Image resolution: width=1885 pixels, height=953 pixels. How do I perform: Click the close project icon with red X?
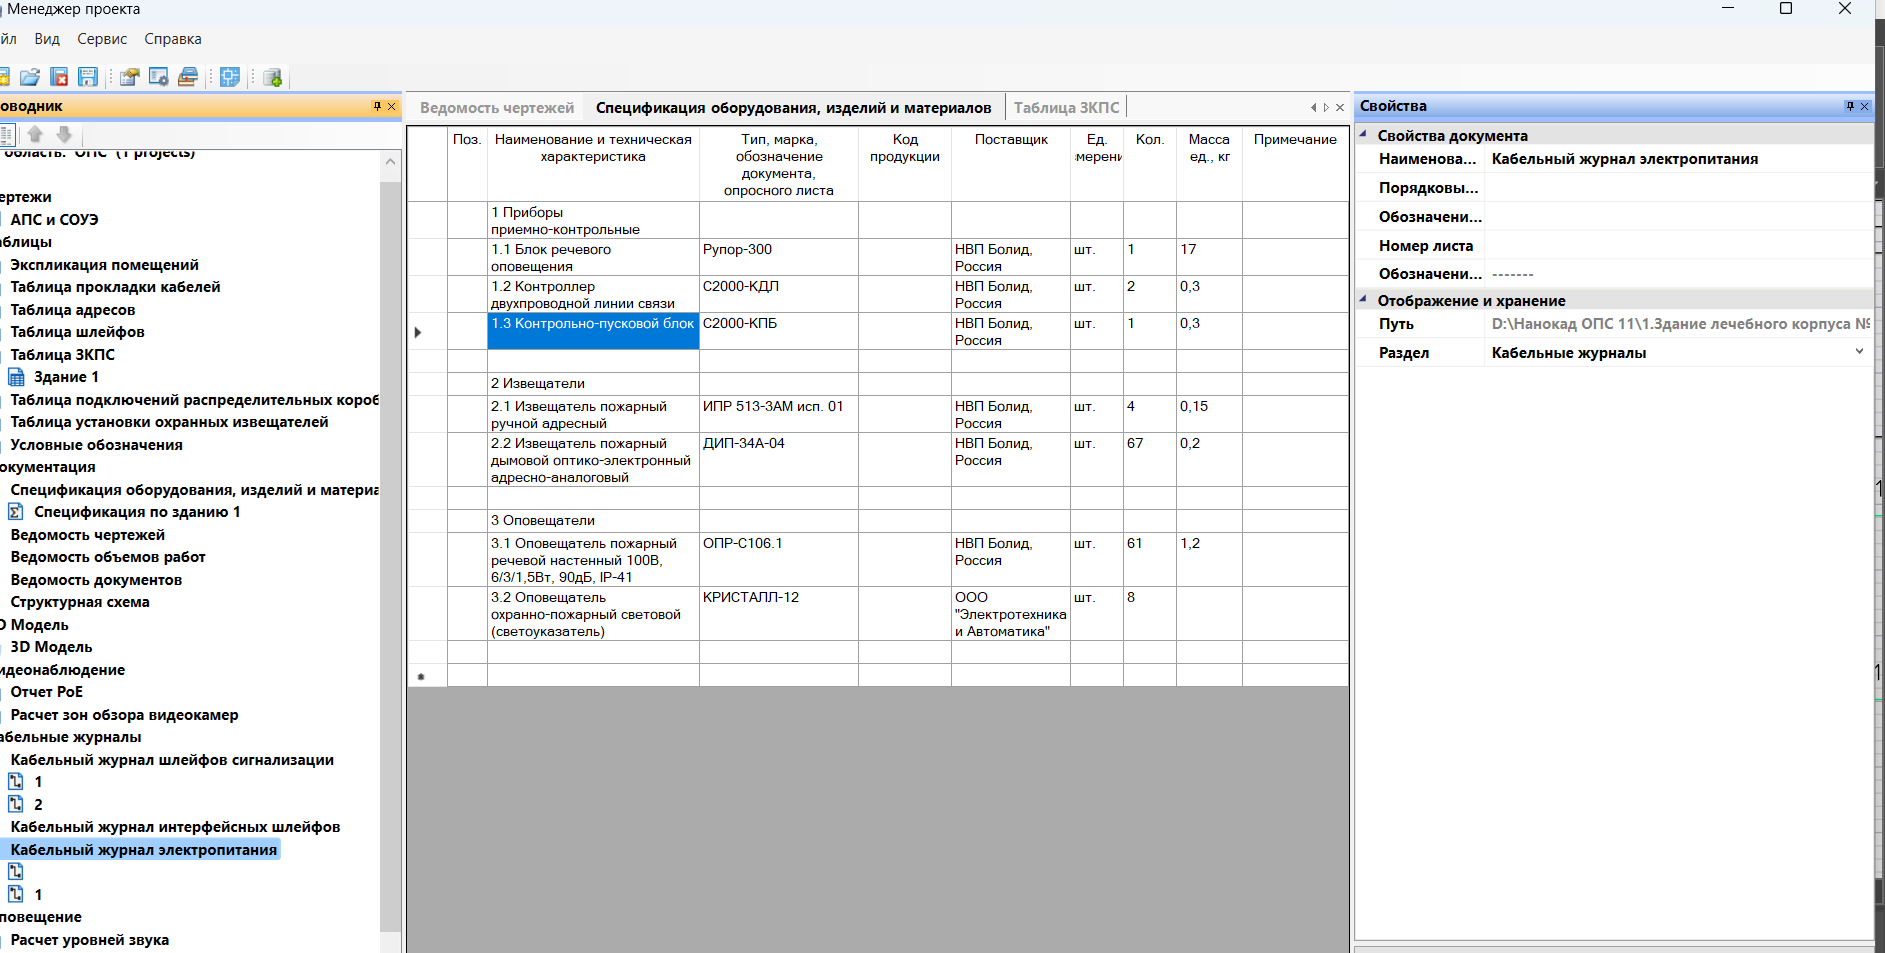59,77
